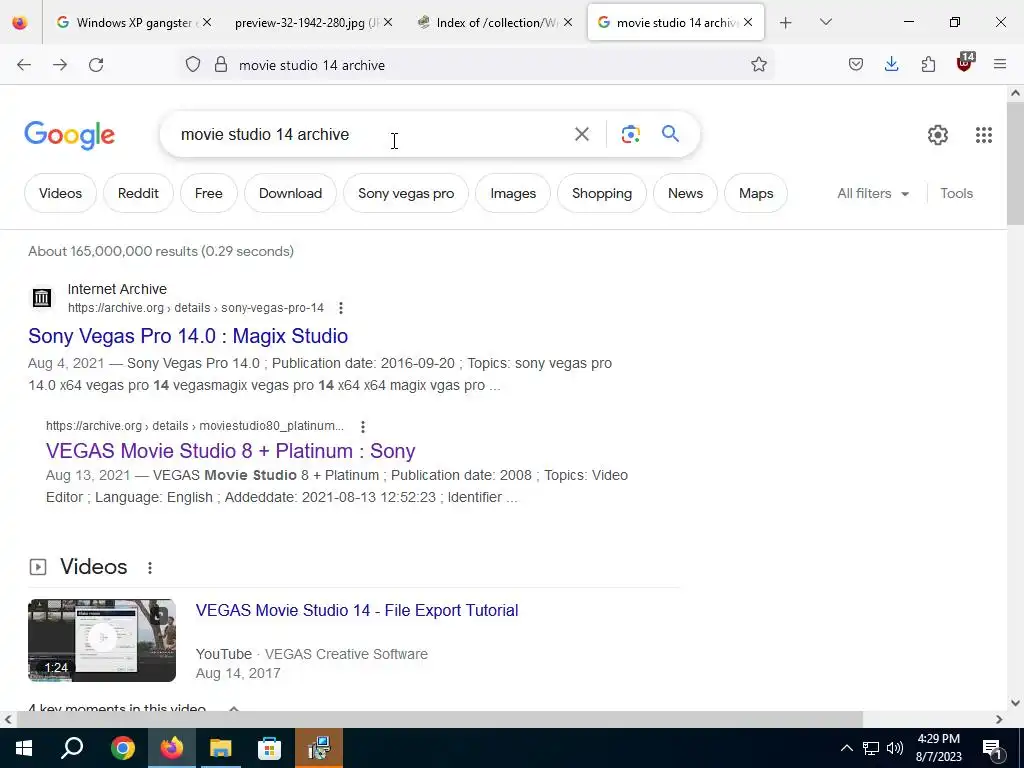This screenshot has width=1024, height=768.
Task: Apply the Free filter chip
Action: click(x=208, y=193)
